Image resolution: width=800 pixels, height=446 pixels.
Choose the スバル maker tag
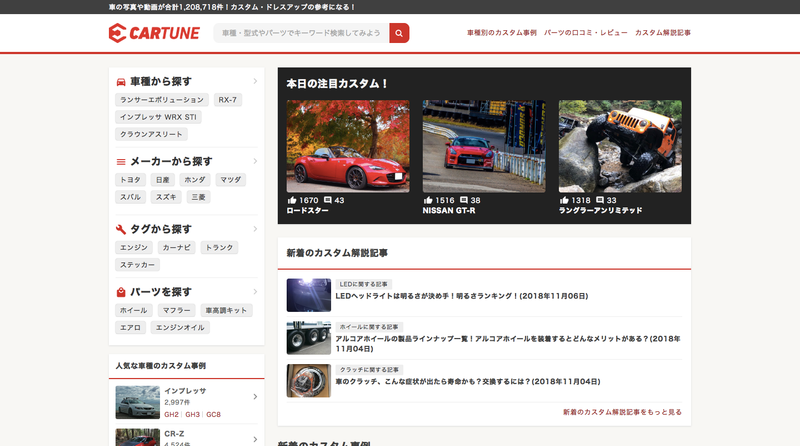tap(131, 197)
